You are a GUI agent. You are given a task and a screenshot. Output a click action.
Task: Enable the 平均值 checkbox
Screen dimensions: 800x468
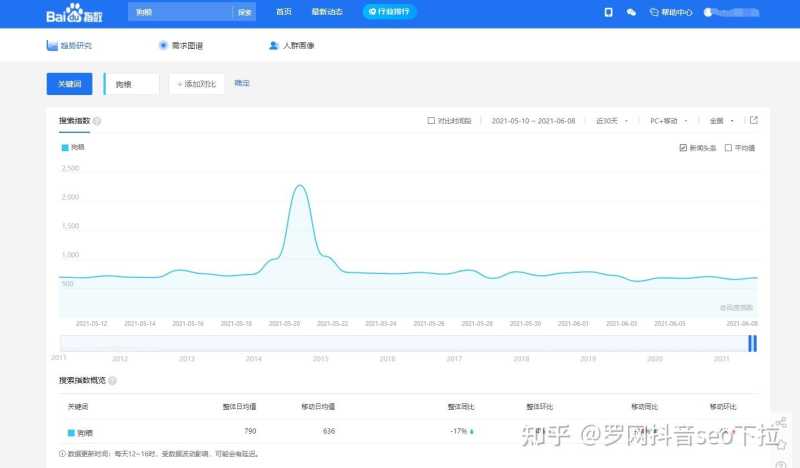click(x=728, y=148)
